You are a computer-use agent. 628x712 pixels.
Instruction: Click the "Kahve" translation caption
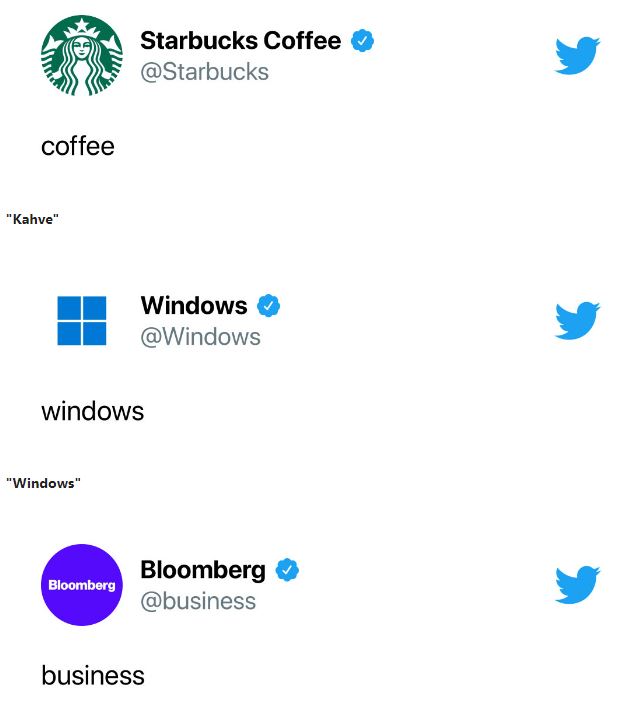point(32,219)
